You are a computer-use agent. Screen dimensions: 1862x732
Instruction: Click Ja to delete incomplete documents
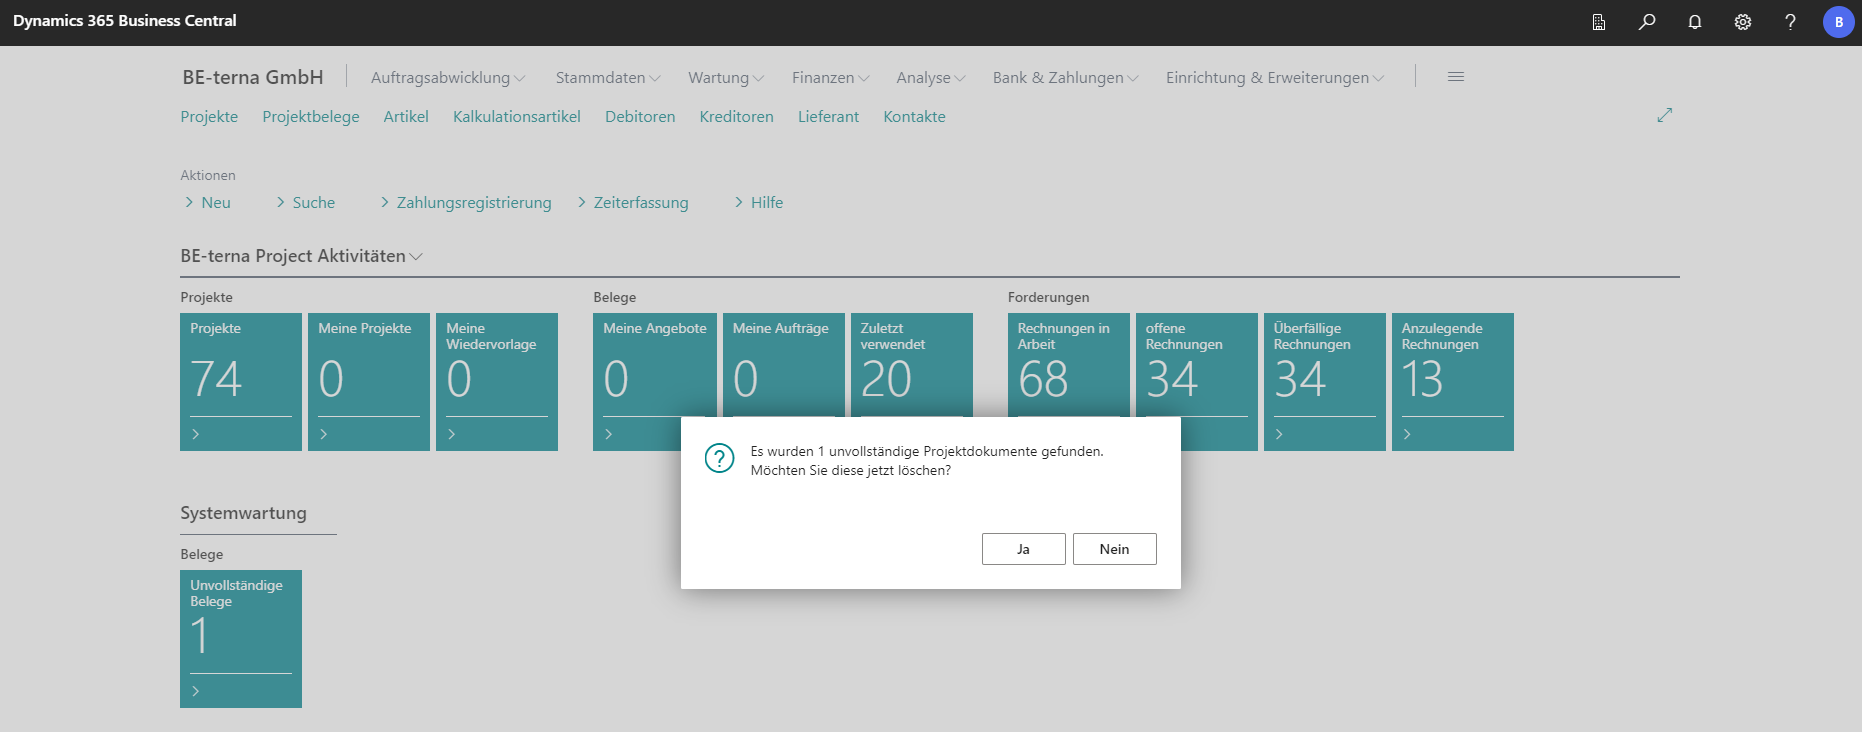click(1023, 549)
